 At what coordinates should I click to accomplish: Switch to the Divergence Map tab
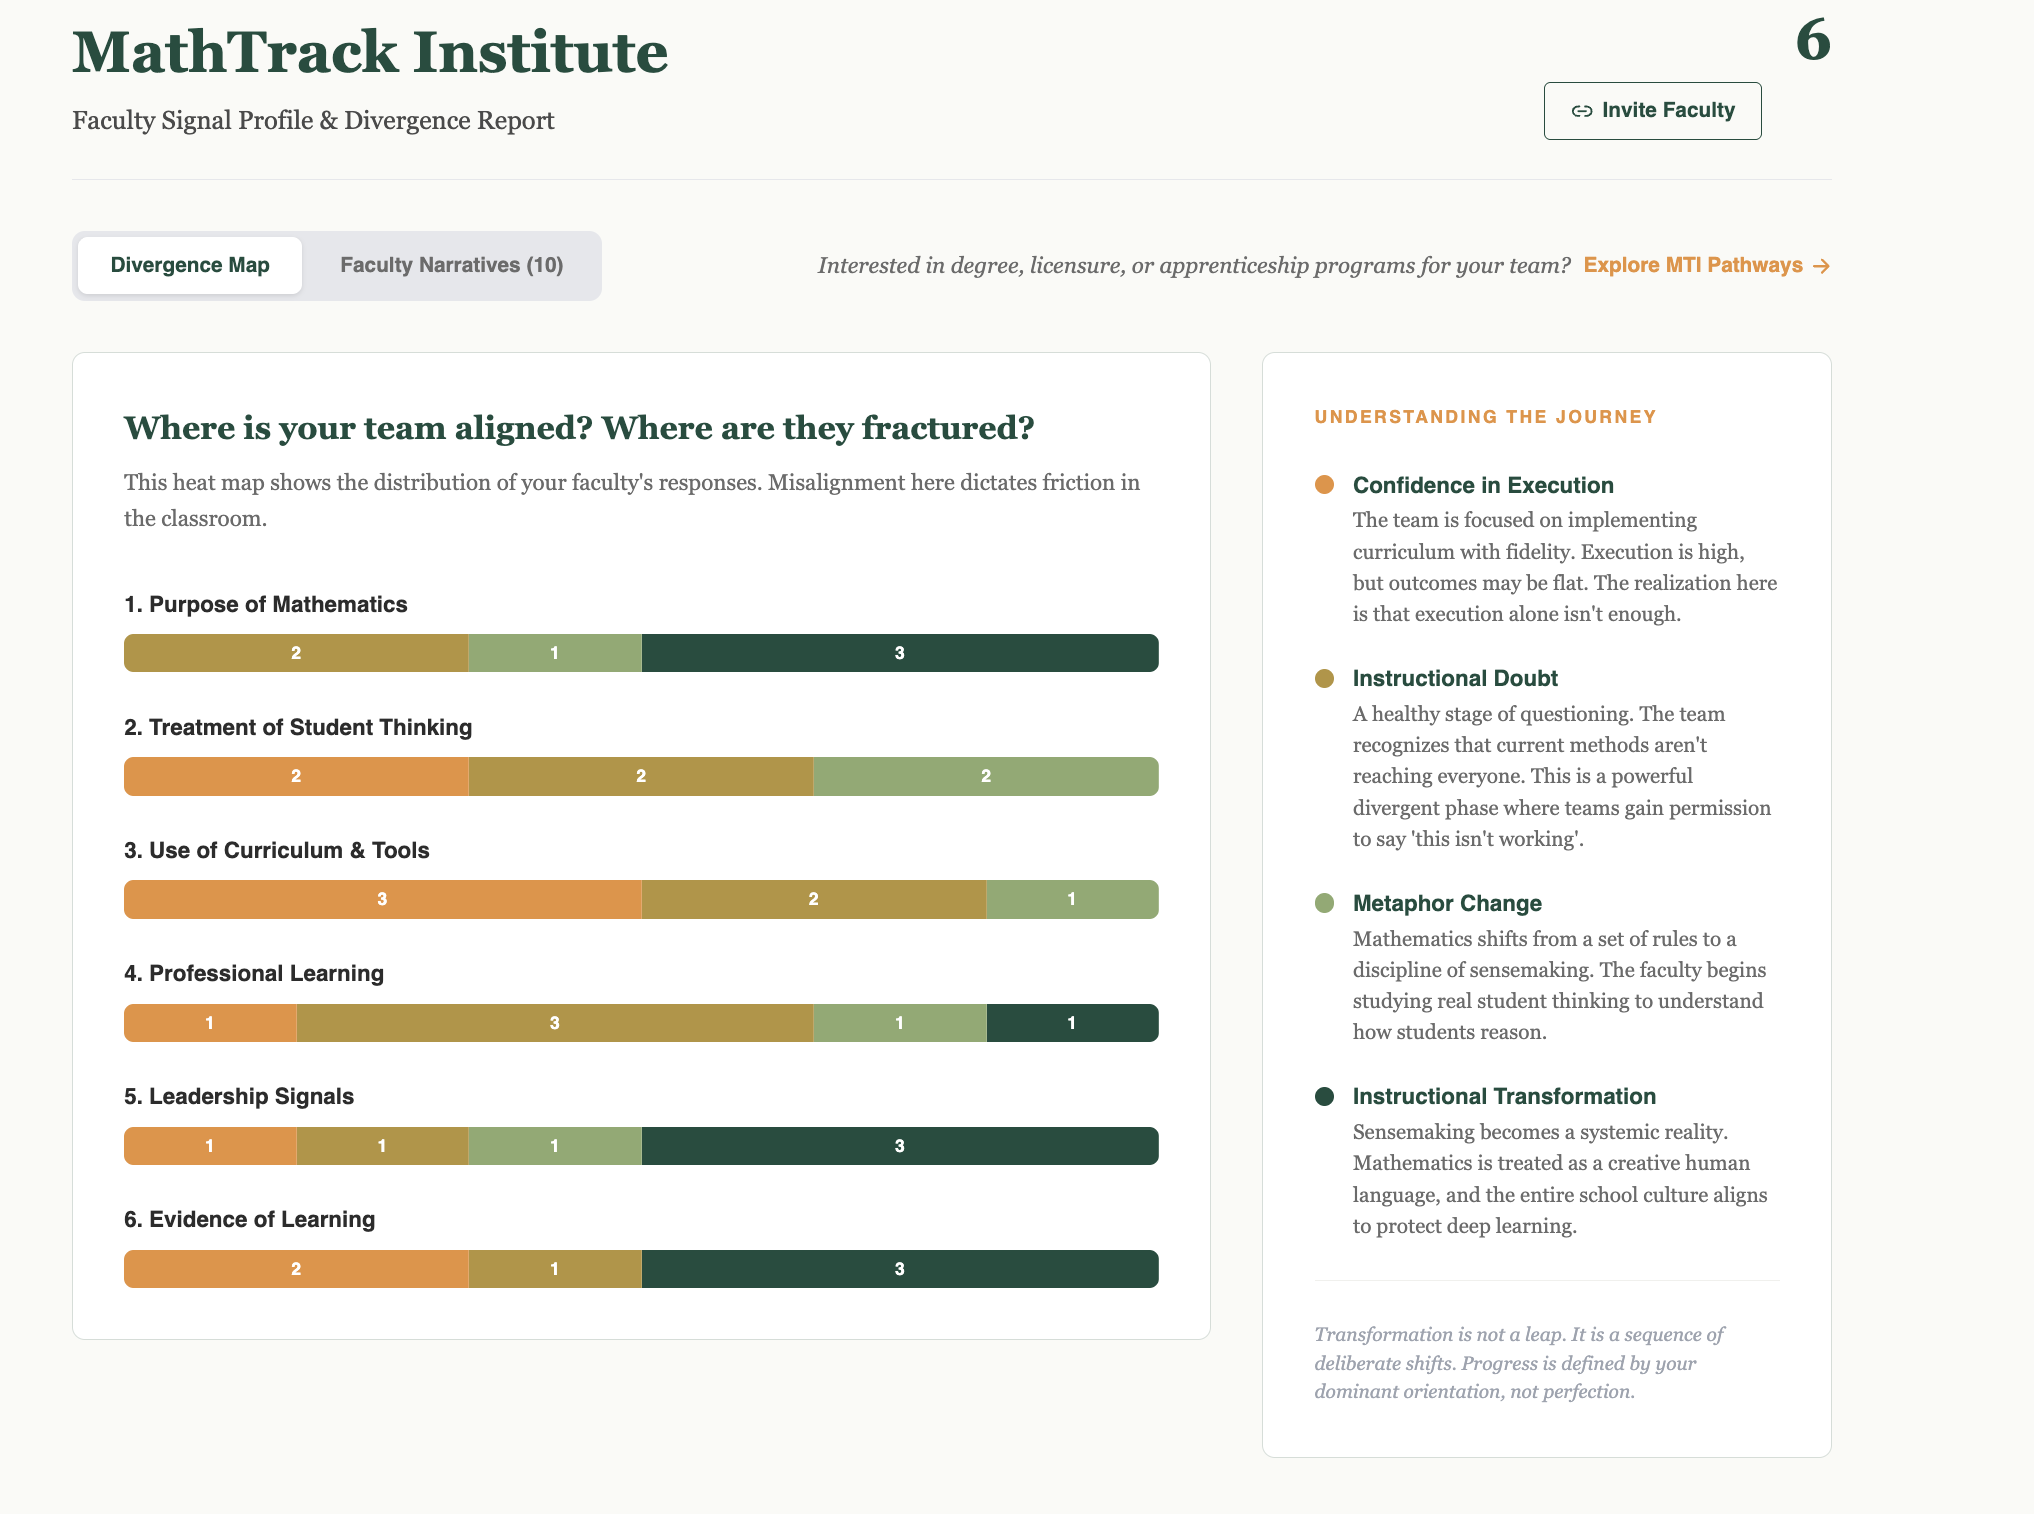coord(190,266)
